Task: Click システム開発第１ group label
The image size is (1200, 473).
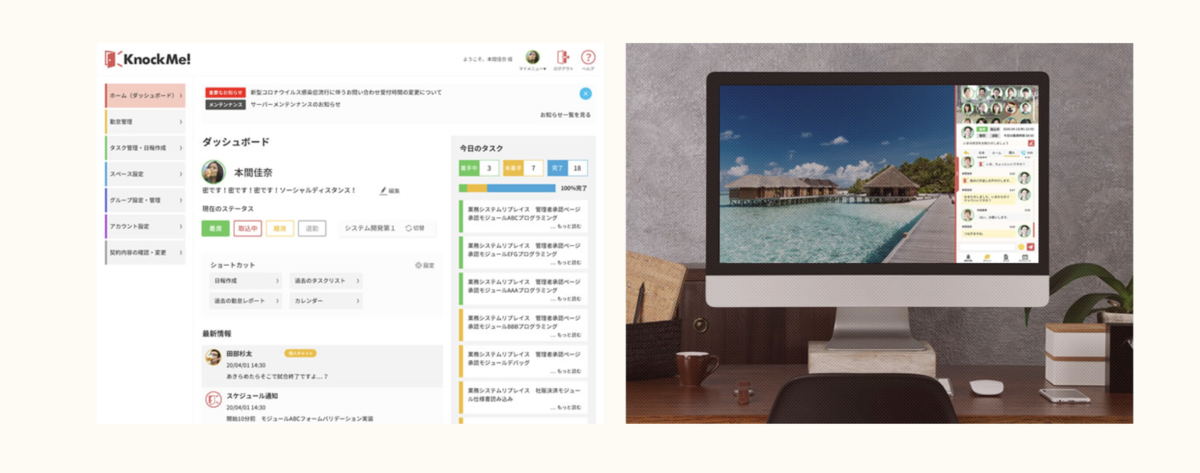Action: point(370,228)
